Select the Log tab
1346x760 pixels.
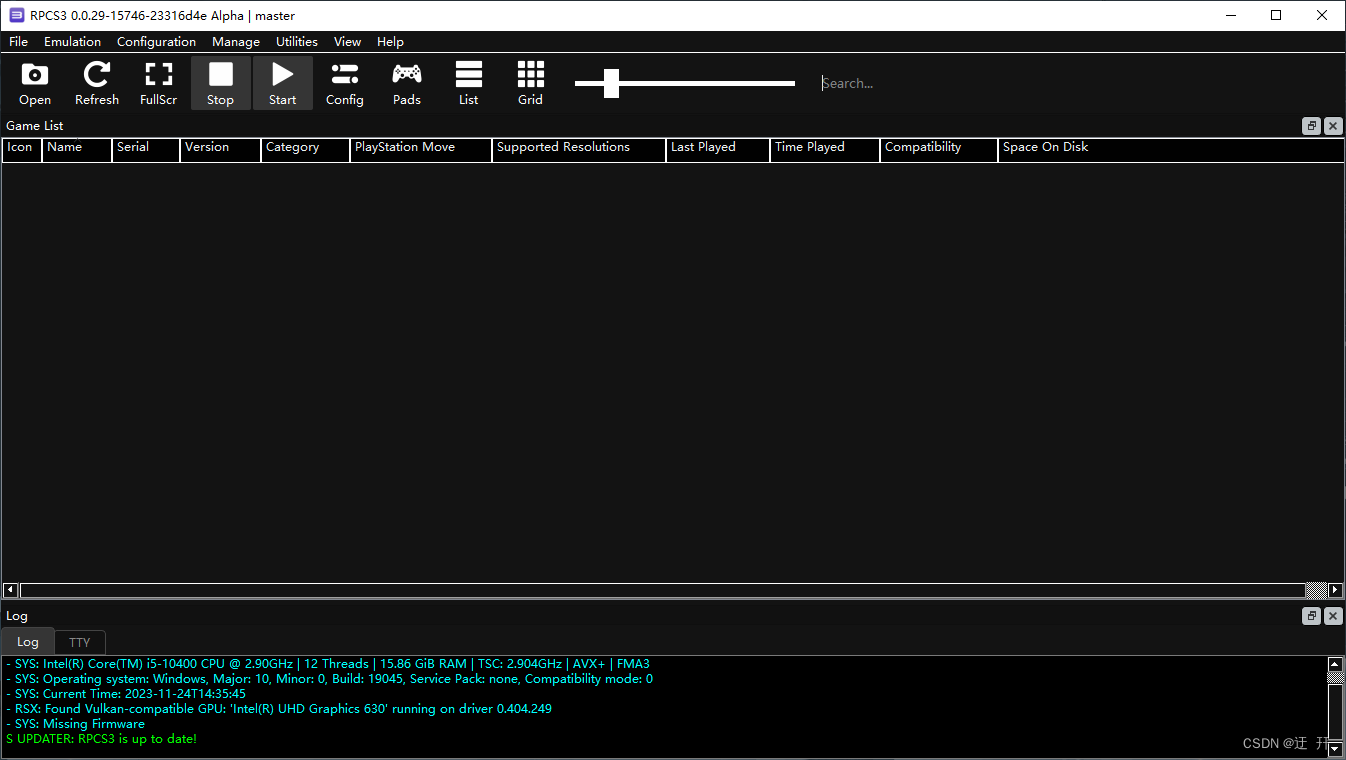tap(28, 642)
